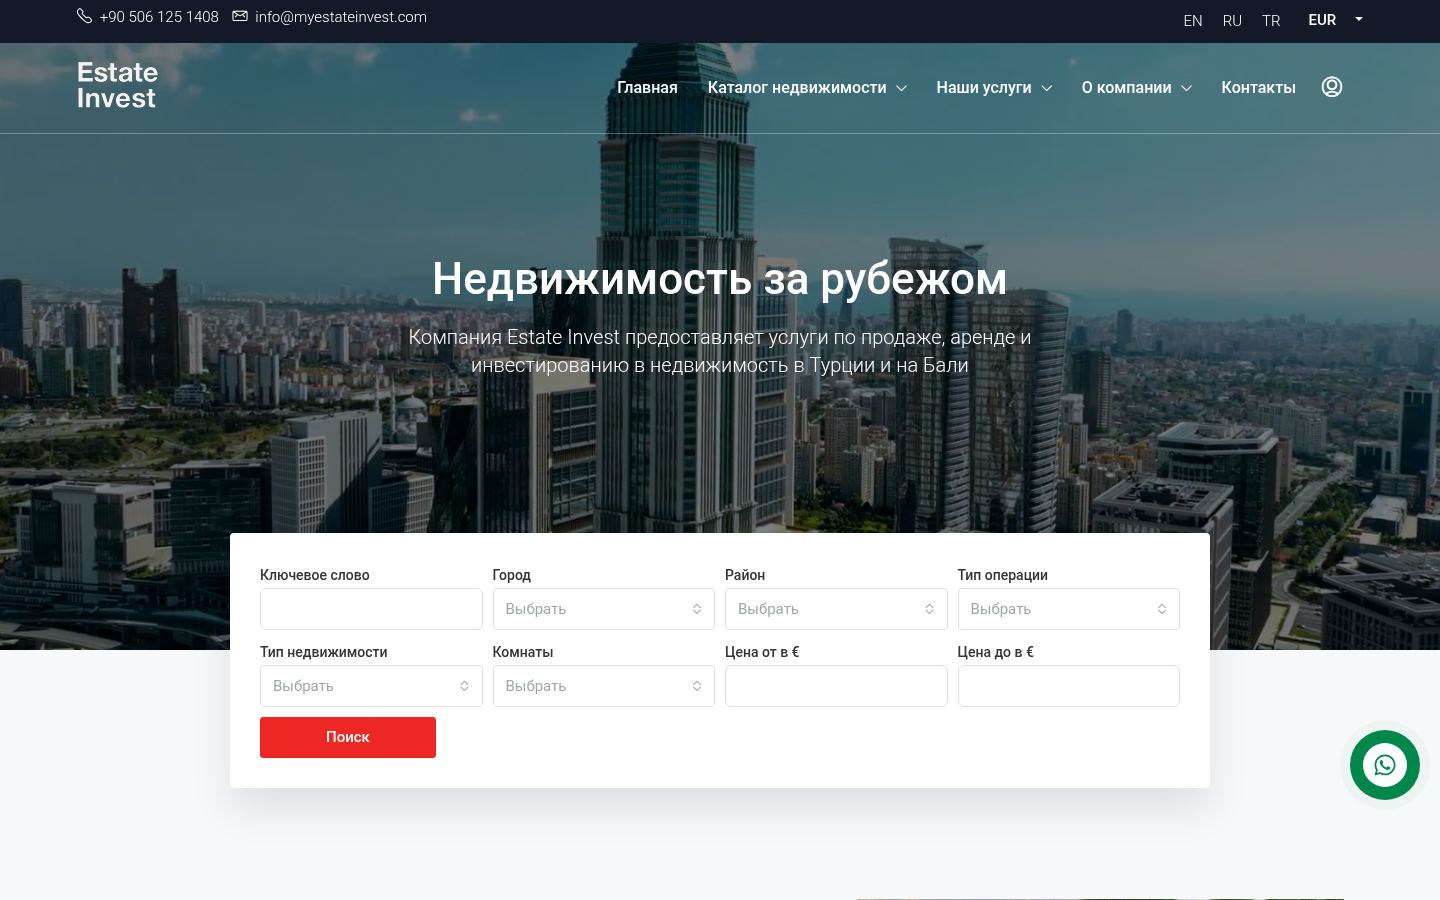Click the Недвижимость за рубежом heading
1440x900 pixels.
point(720,279)
